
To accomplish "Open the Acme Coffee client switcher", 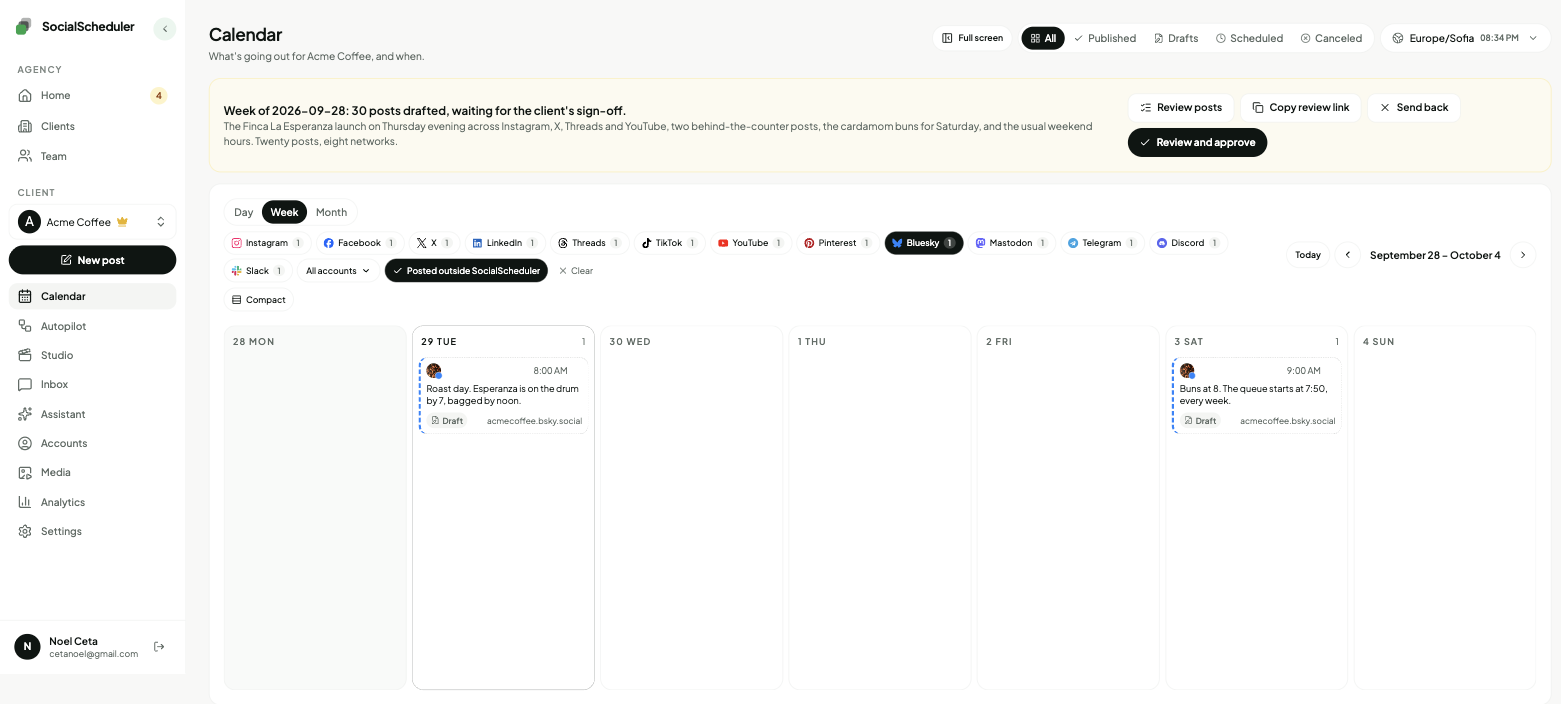I will click(92, 222).
